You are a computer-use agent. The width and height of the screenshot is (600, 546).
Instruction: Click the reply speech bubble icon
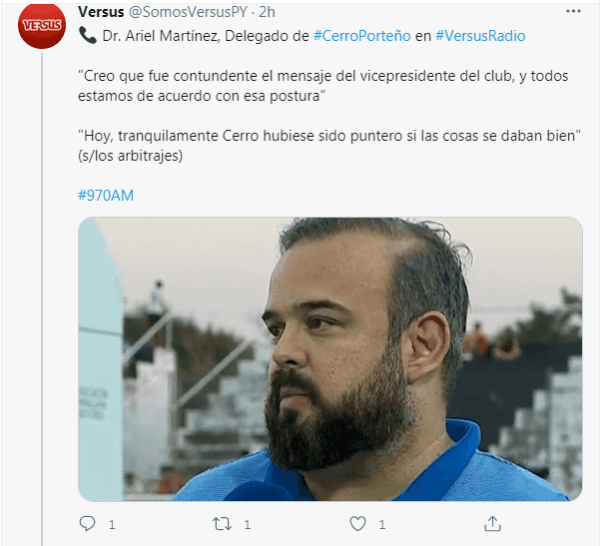(87, 523)
